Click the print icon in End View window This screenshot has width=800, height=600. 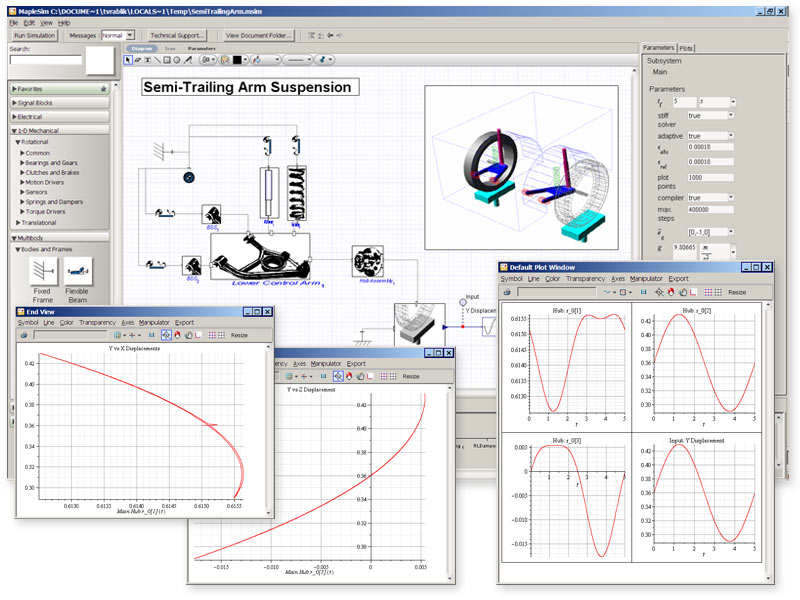tap(23, 335)
